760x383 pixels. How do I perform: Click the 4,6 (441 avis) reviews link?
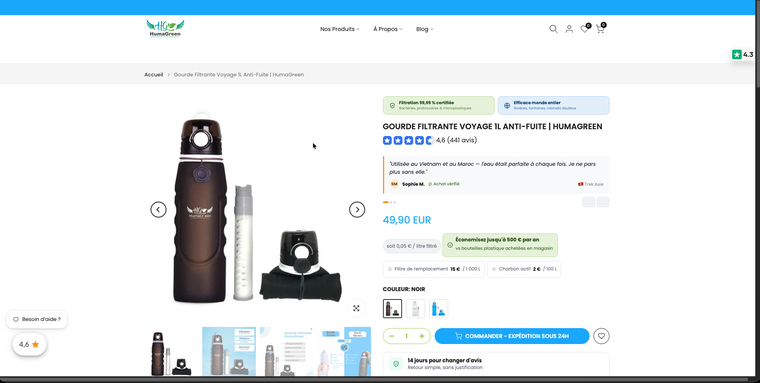pyautogui.click(x=456, y=140)
